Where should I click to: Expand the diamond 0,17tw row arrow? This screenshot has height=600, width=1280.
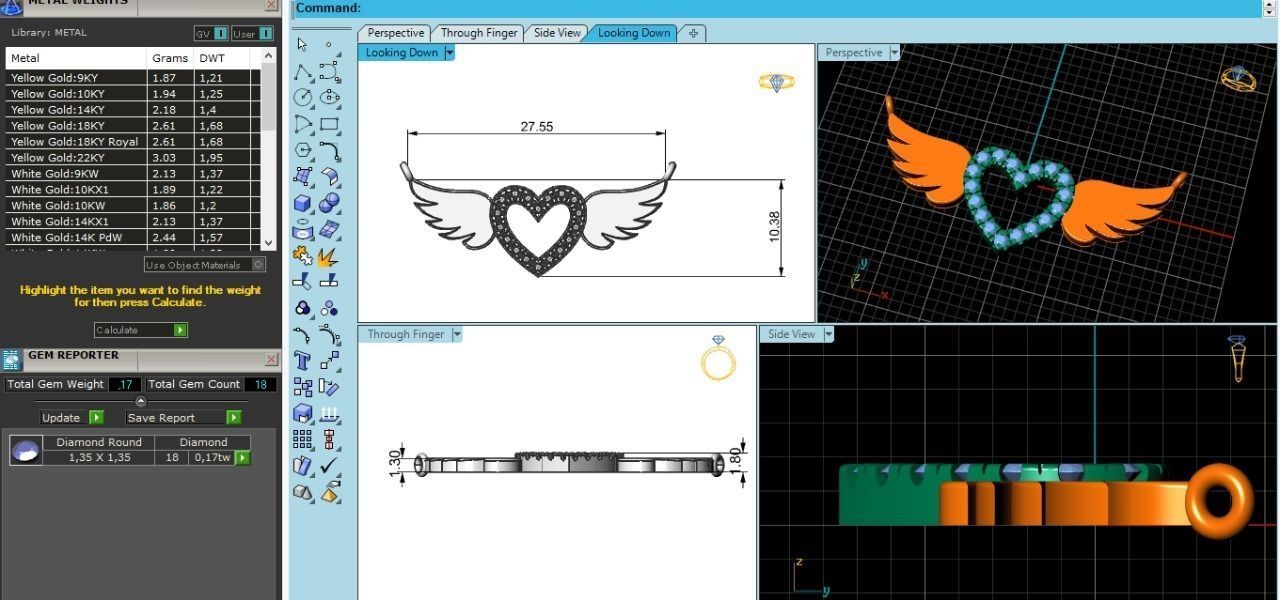click(242, 458)
